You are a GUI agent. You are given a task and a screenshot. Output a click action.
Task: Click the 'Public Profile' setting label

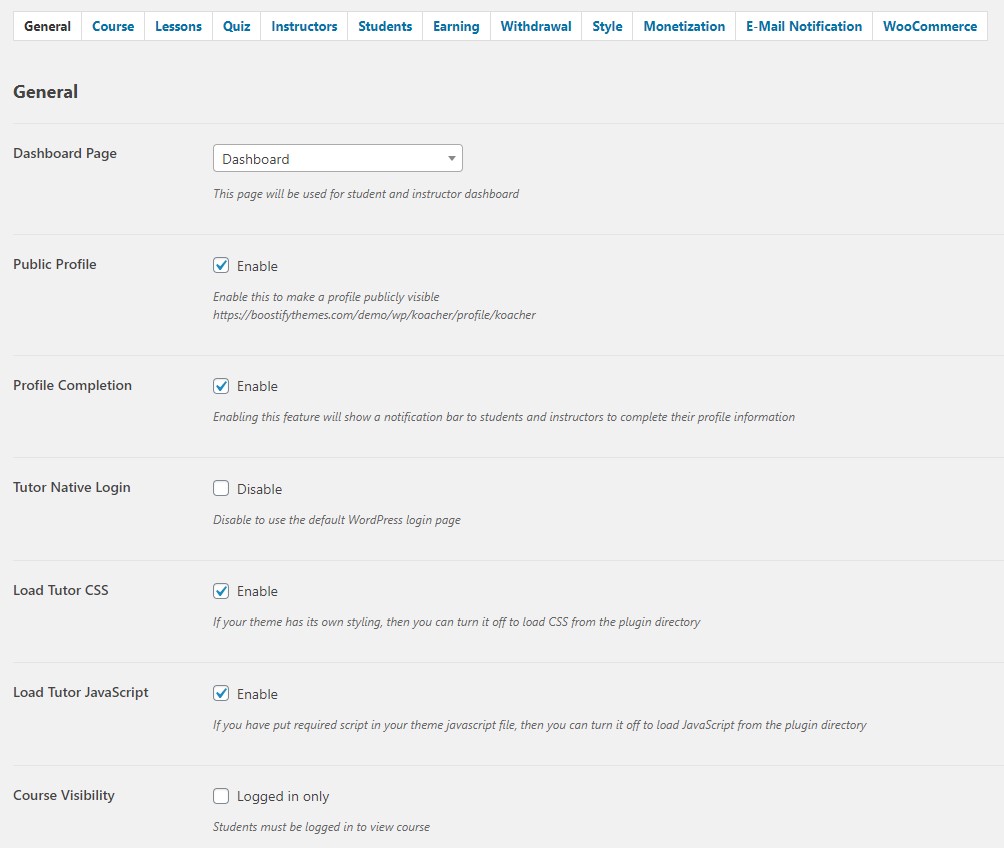[x=54, y=264]
